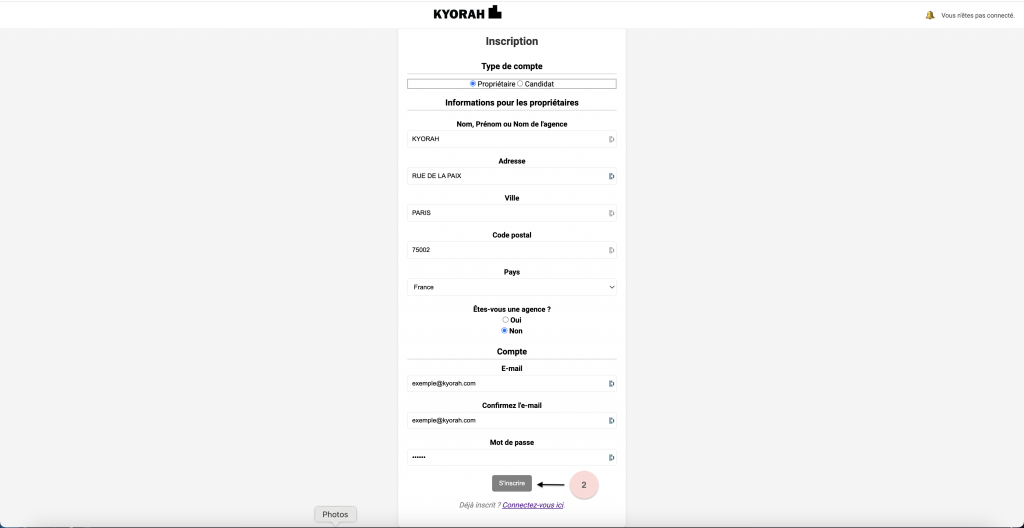
Task: Click the Adresse field with RUE DE LA PAIX
Action: pyautogui.click(x=505, y=176)
